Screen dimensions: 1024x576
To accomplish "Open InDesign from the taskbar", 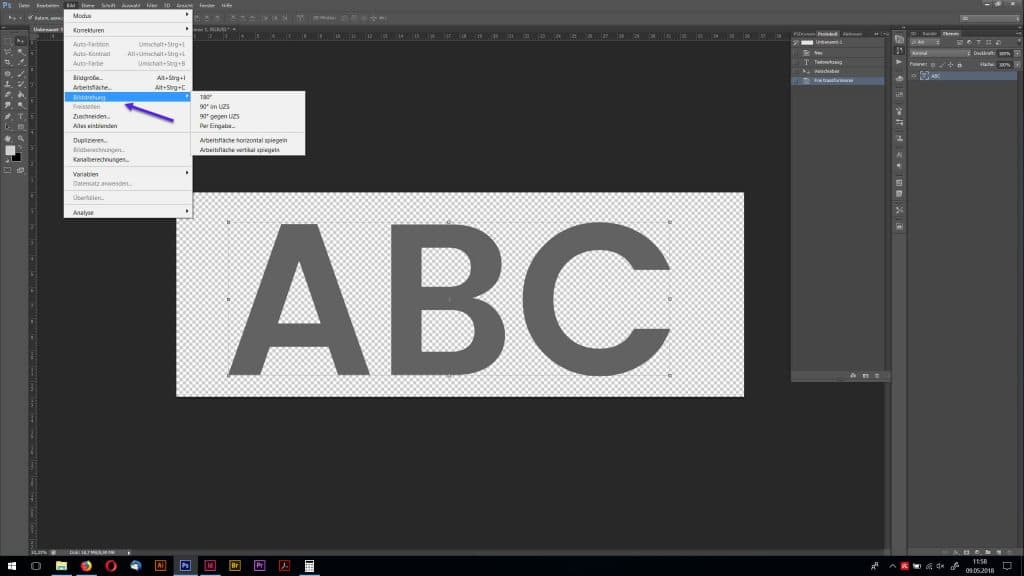I will click(210, 566).
